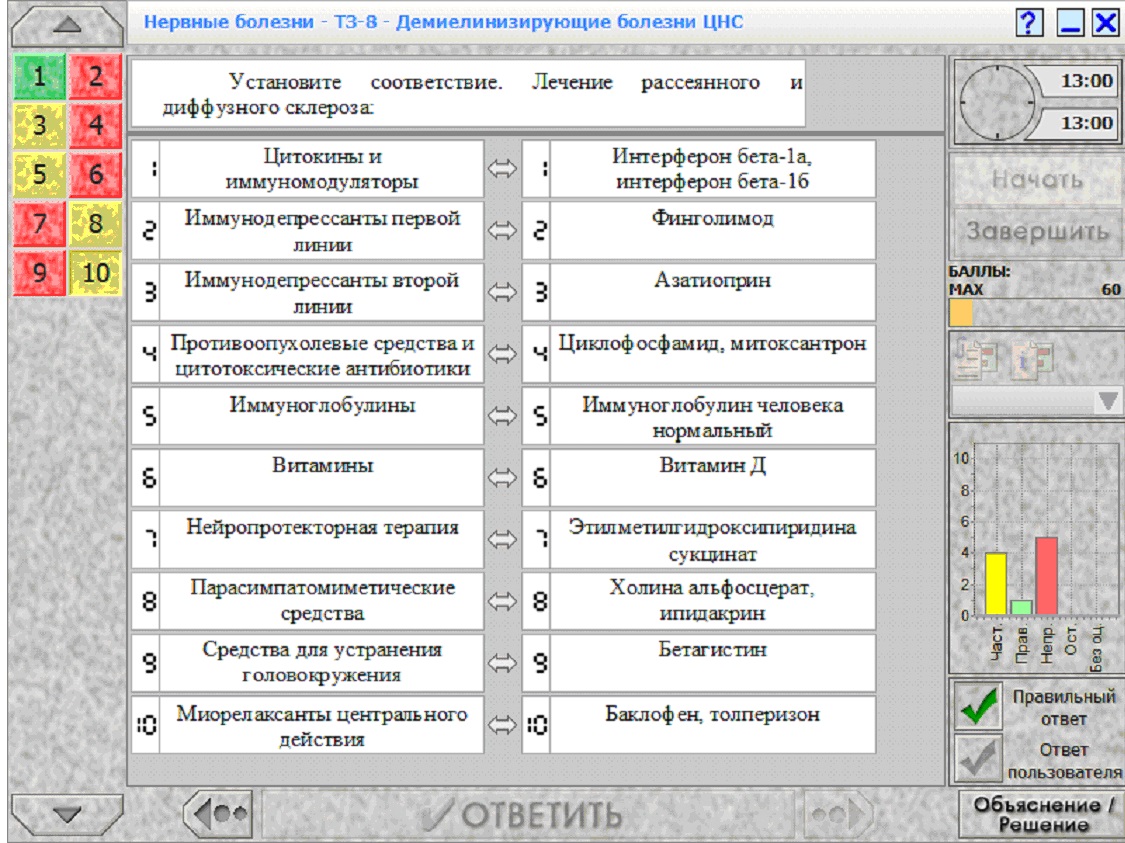This screenshot has width=1125, height=843.
Task: Click the analog clock timer
Action: click(x=997, y=102)
